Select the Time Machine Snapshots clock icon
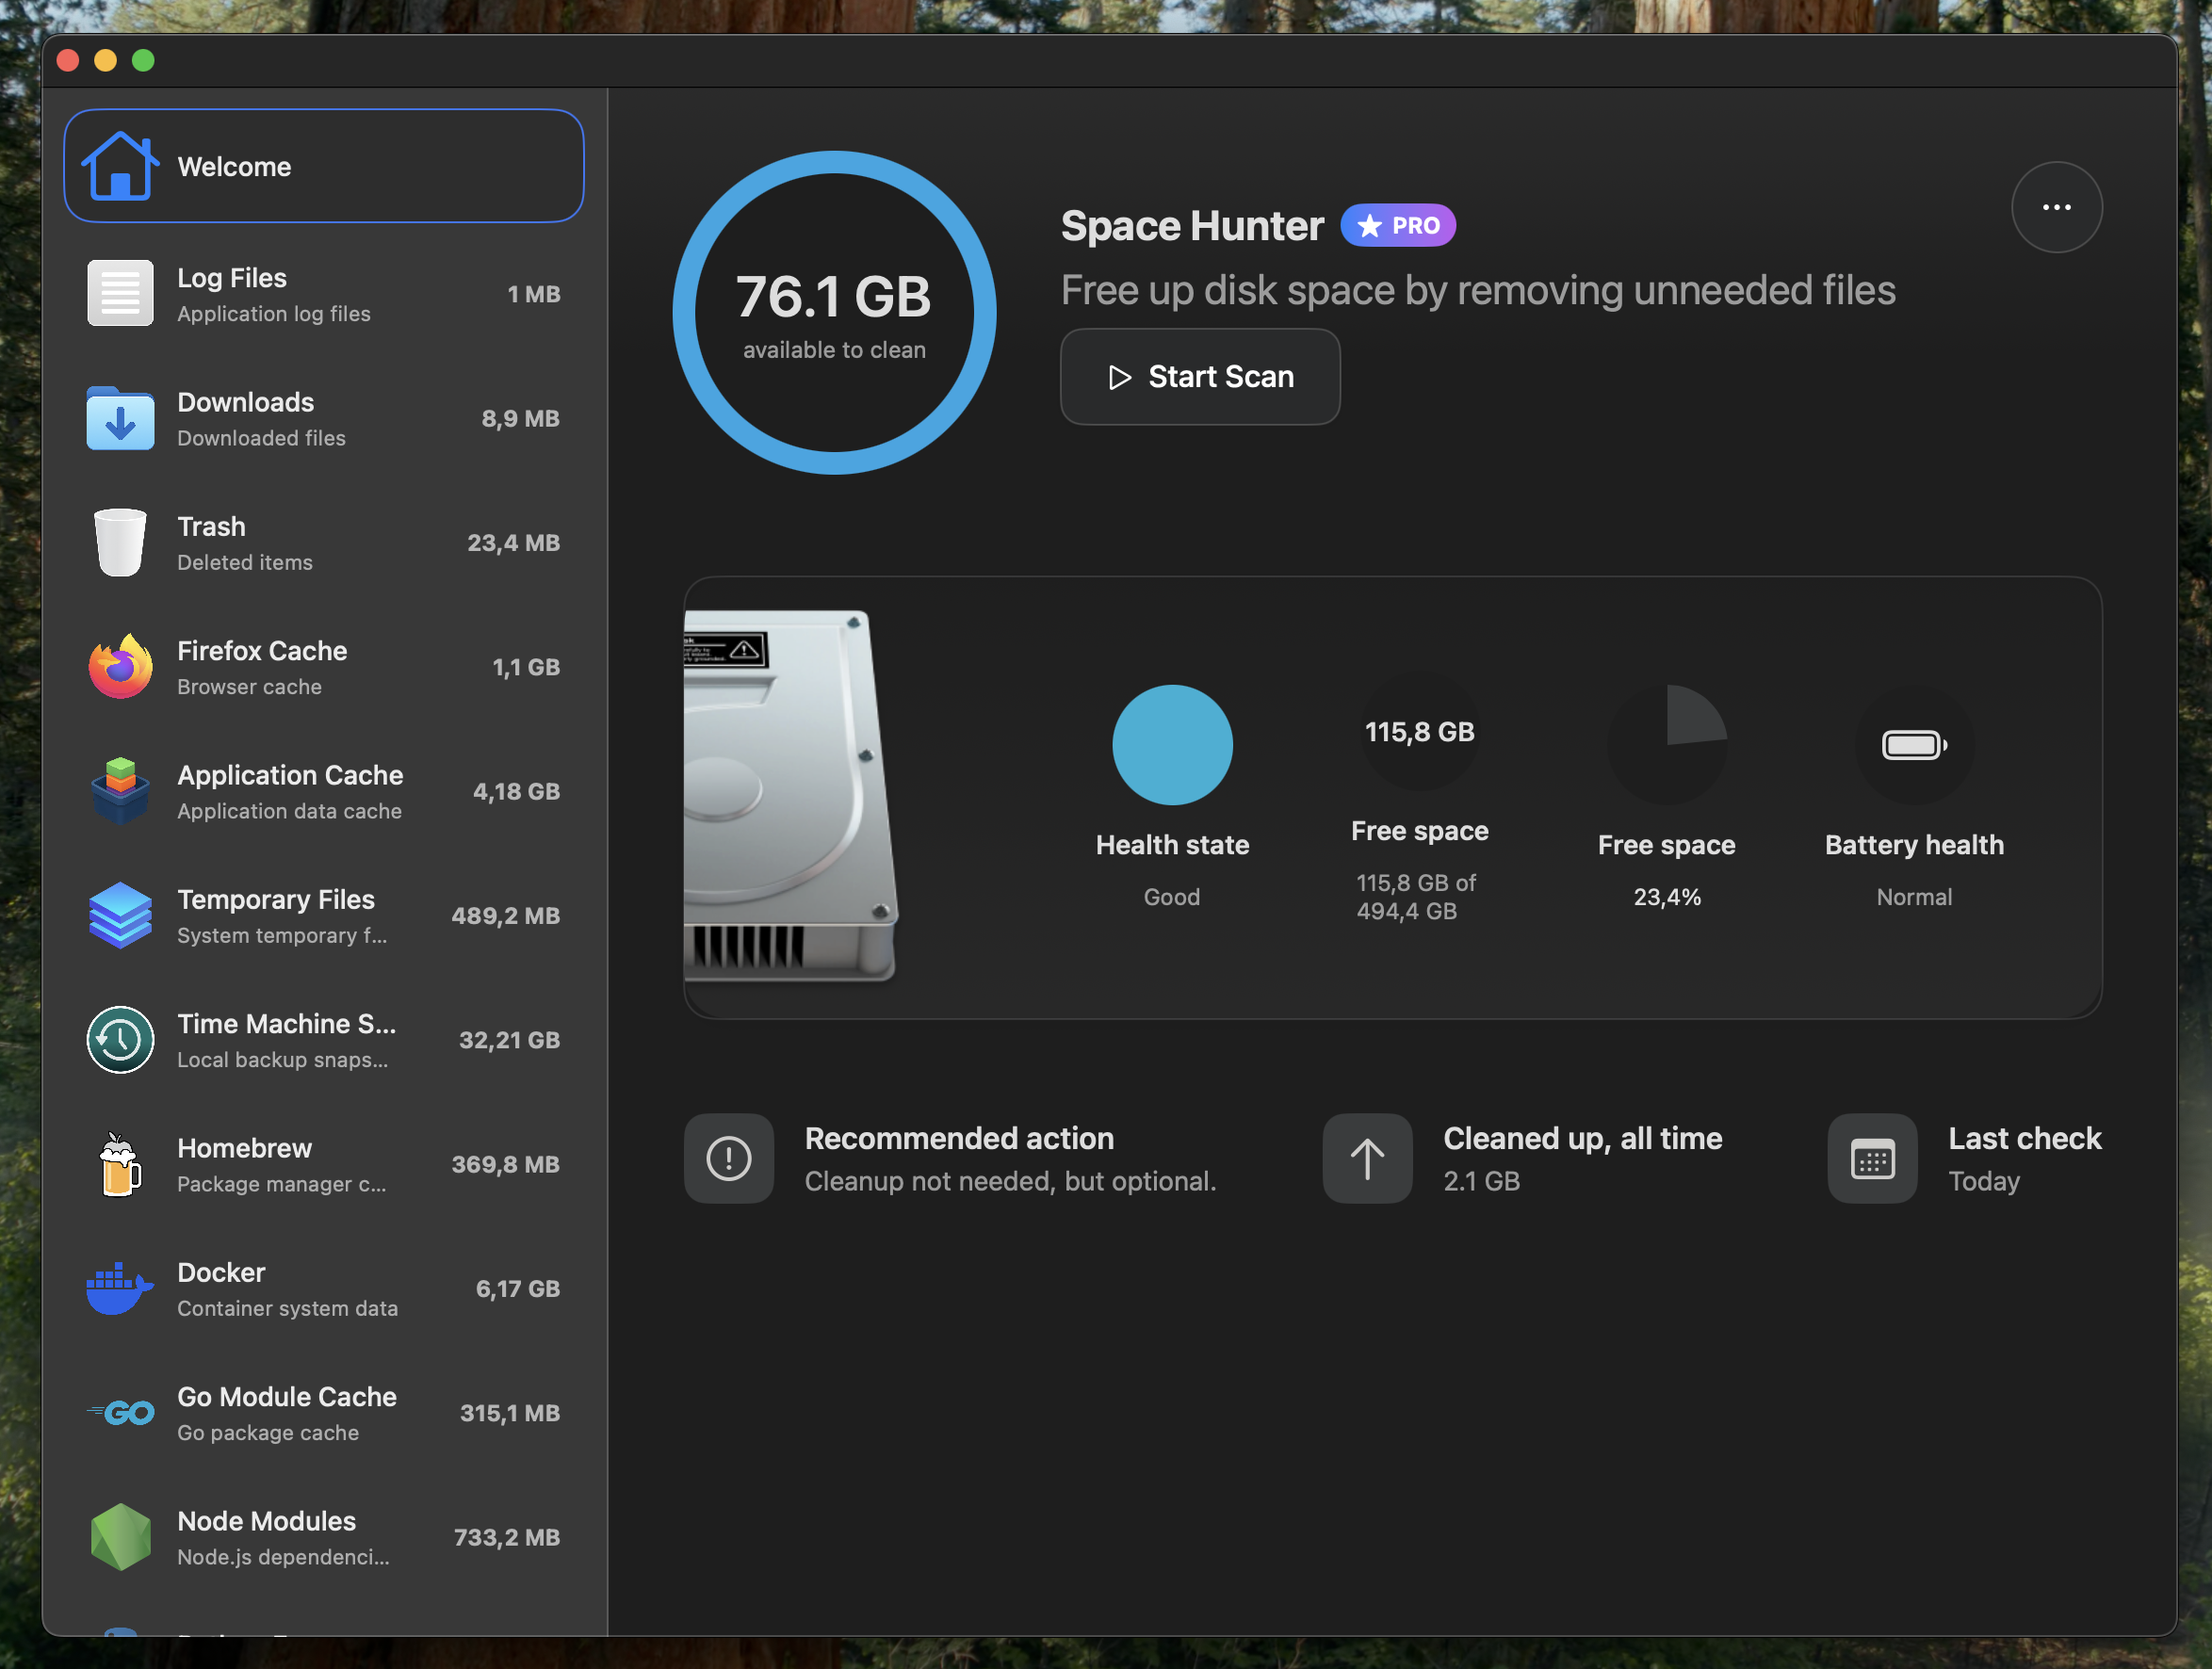Viewport: 2212px width, 1669px height. click(119, 1039)
